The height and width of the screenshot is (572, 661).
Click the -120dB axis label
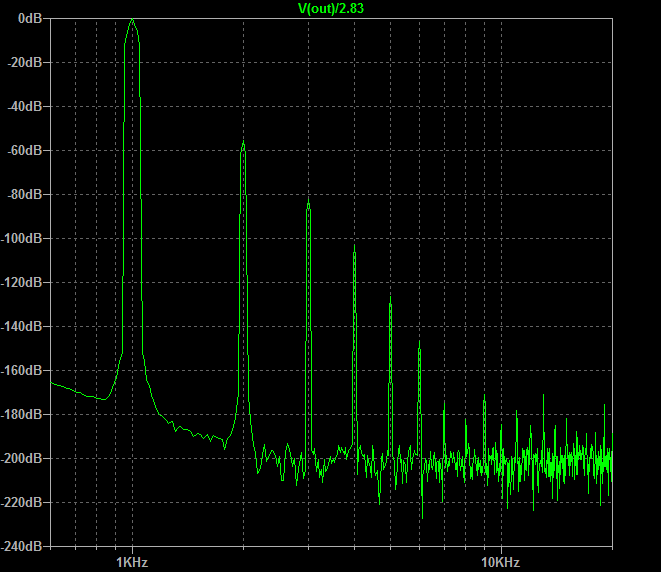(21, 282)
